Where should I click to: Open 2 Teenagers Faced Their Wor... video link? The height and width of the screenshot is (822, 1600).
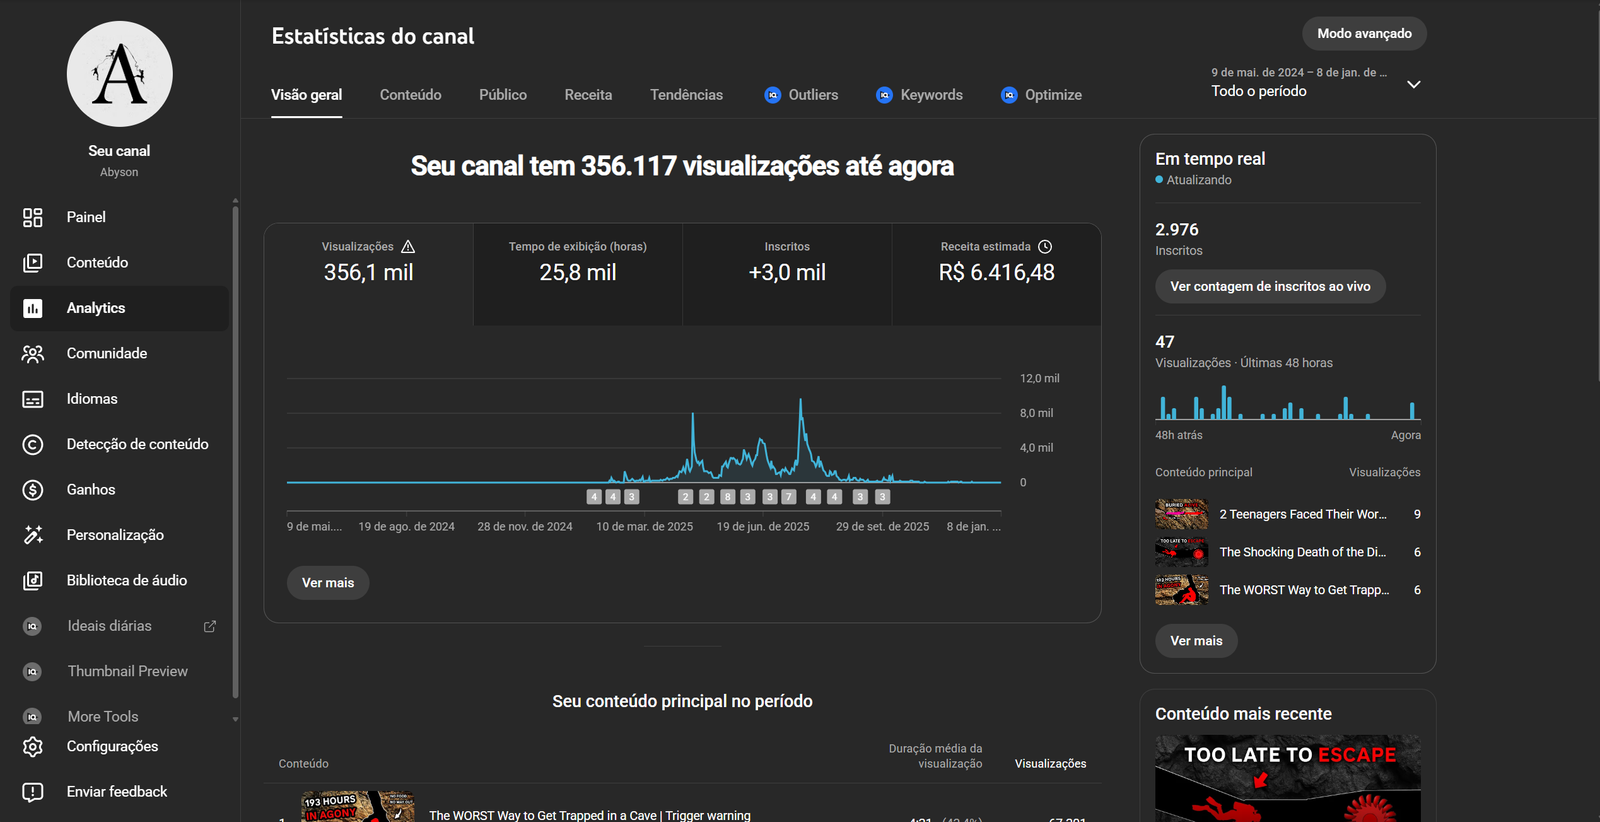[x=1303, y=515]
